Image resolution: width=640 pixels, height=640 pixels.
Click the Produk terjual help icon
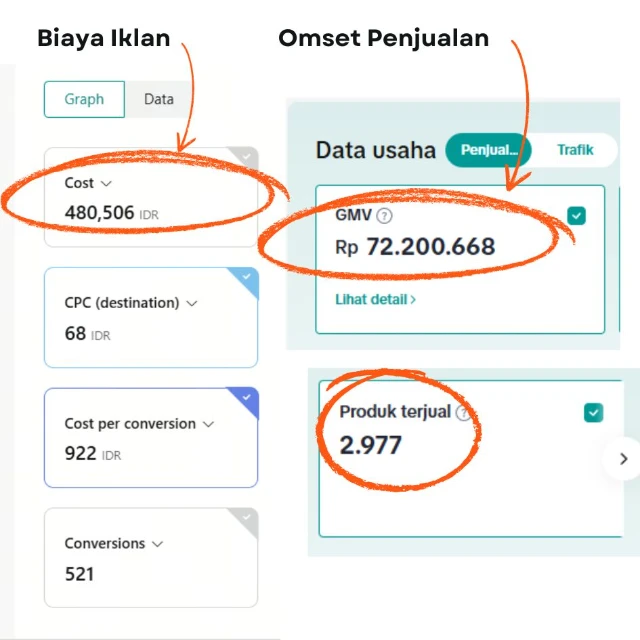[x=462, y=412]
